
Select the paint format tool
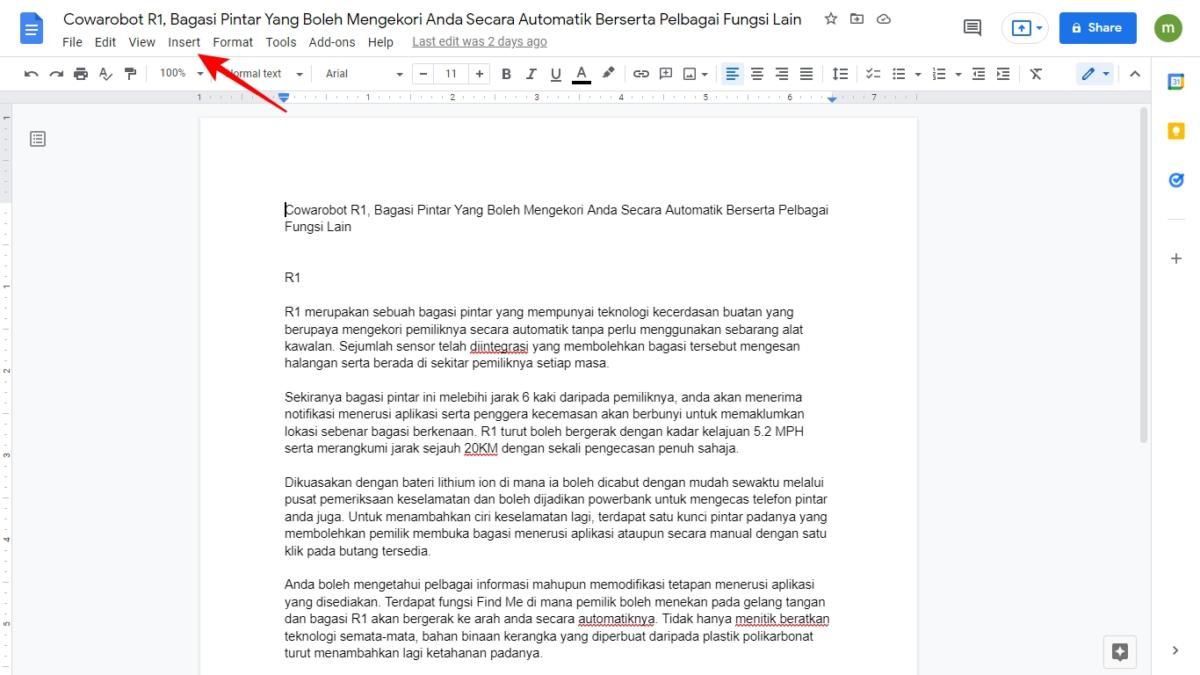pos(130,74)
